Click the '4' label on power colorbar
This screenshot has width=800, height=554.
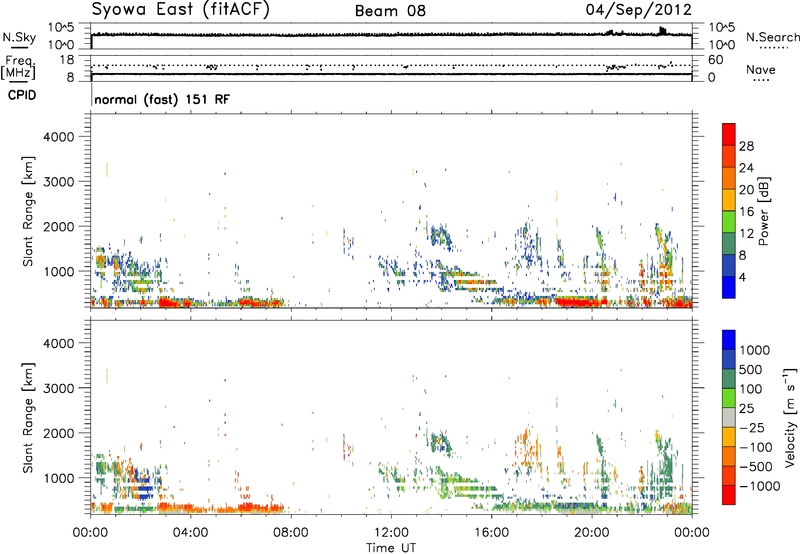(742, 278)
